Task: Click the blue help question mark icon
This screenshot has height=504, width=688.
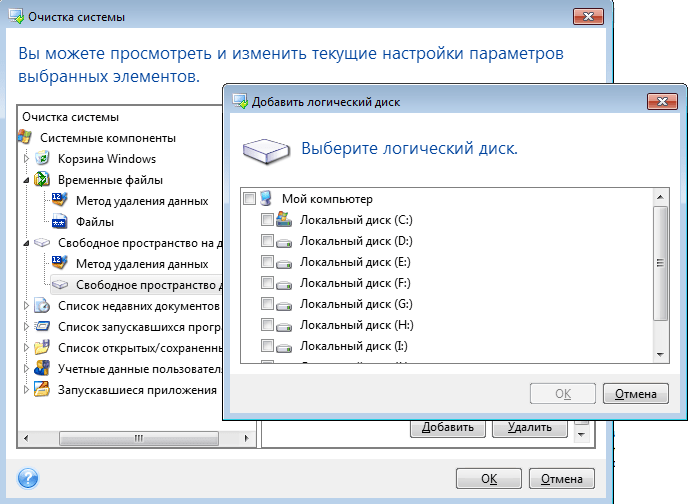Action: [x=28, y=478]
